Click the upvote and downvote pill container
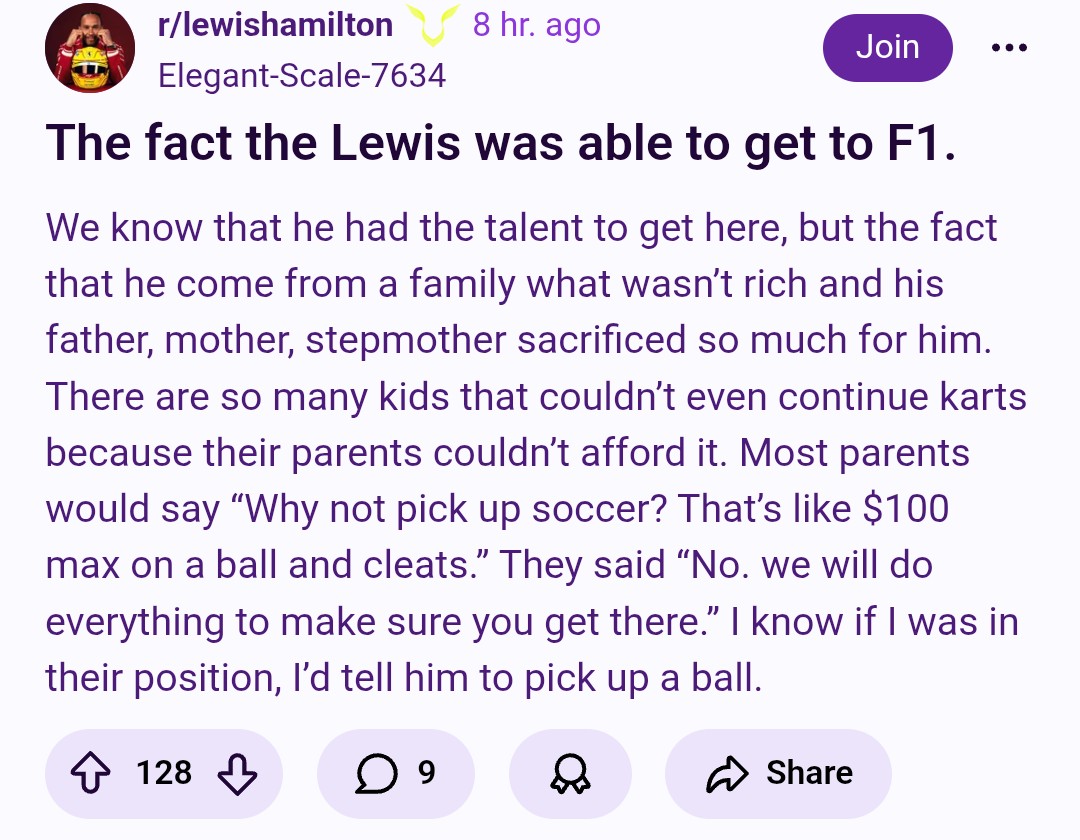 tap(164, 774)
